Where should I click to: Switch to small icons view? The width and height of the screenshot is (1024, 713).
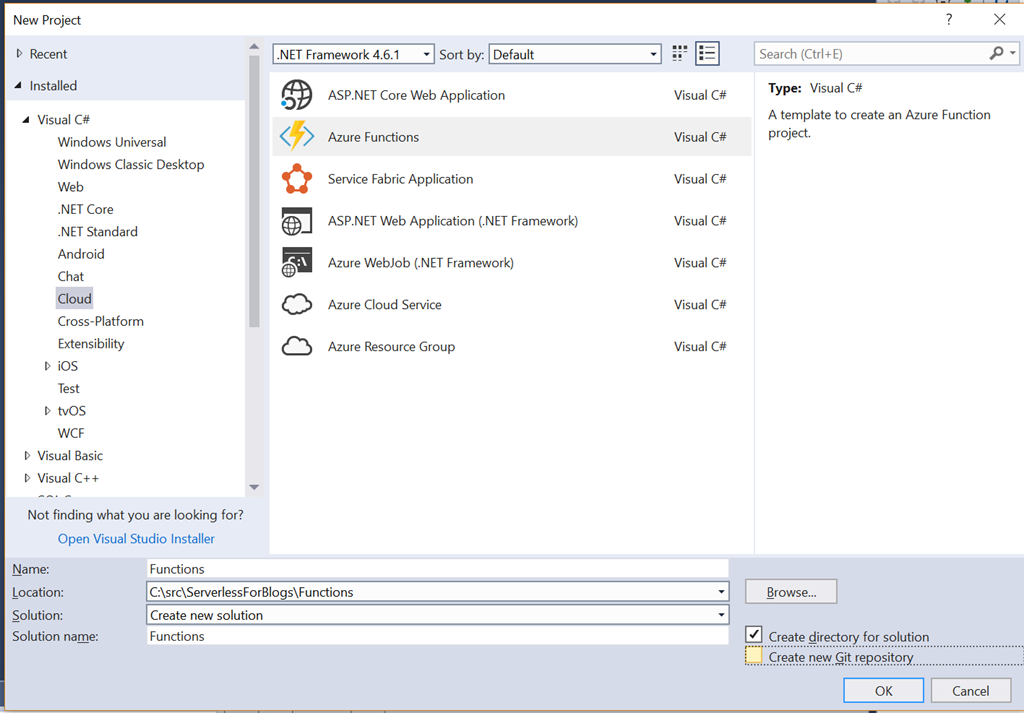click(681, 54)
